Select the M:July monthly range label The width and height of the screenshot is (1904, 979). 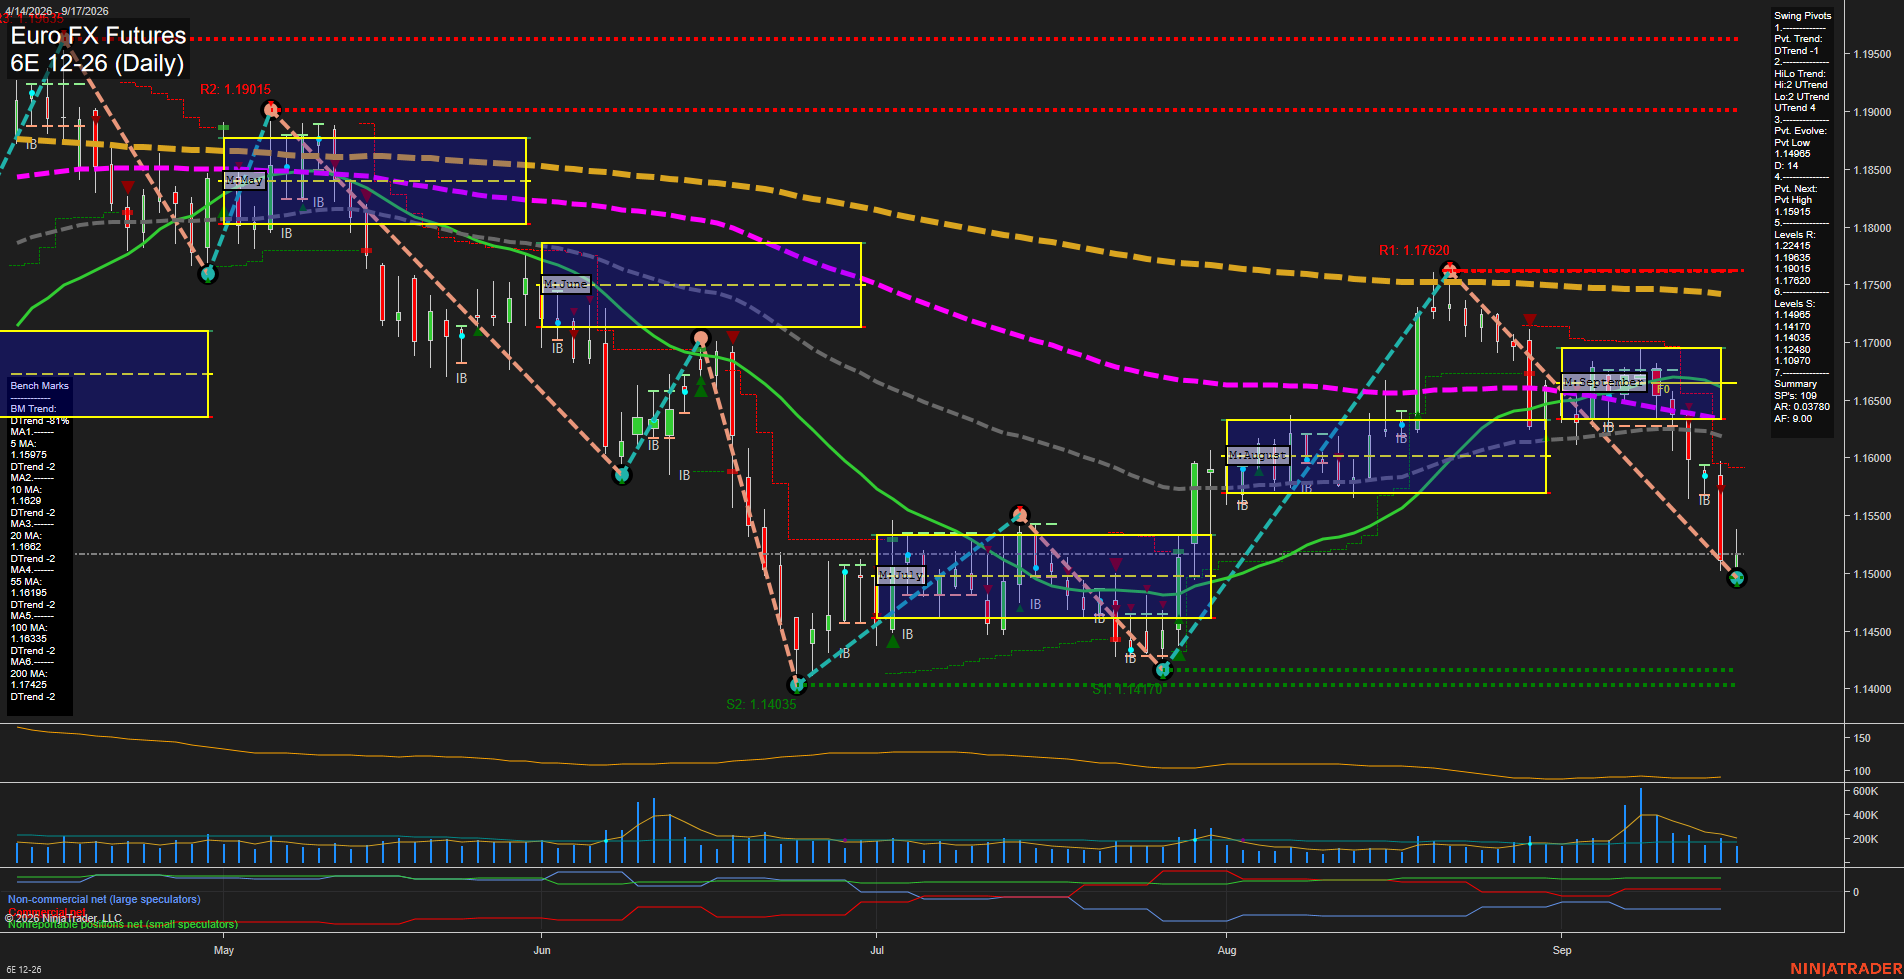click(x=901, y=576)
